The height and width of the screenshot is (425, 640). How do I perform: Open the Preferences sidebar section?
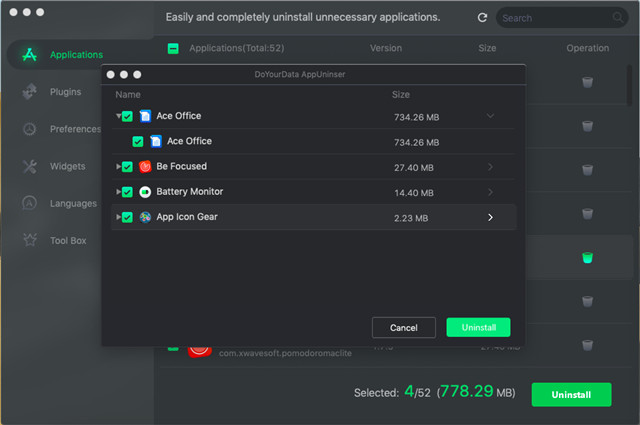click(76, 129)
